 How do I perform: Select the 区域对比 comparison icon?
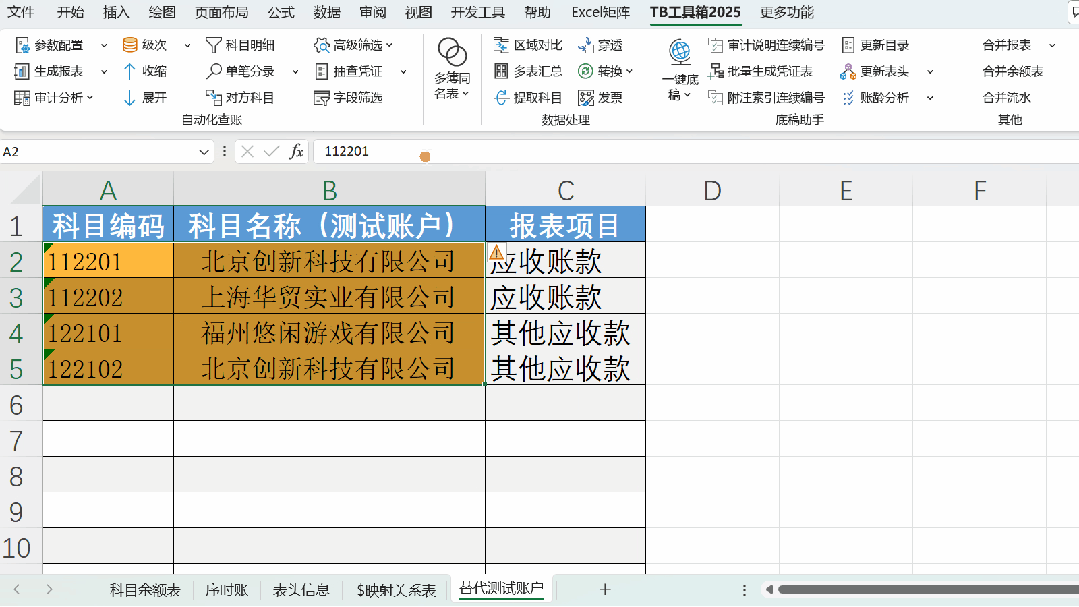[x=501, y=46]
